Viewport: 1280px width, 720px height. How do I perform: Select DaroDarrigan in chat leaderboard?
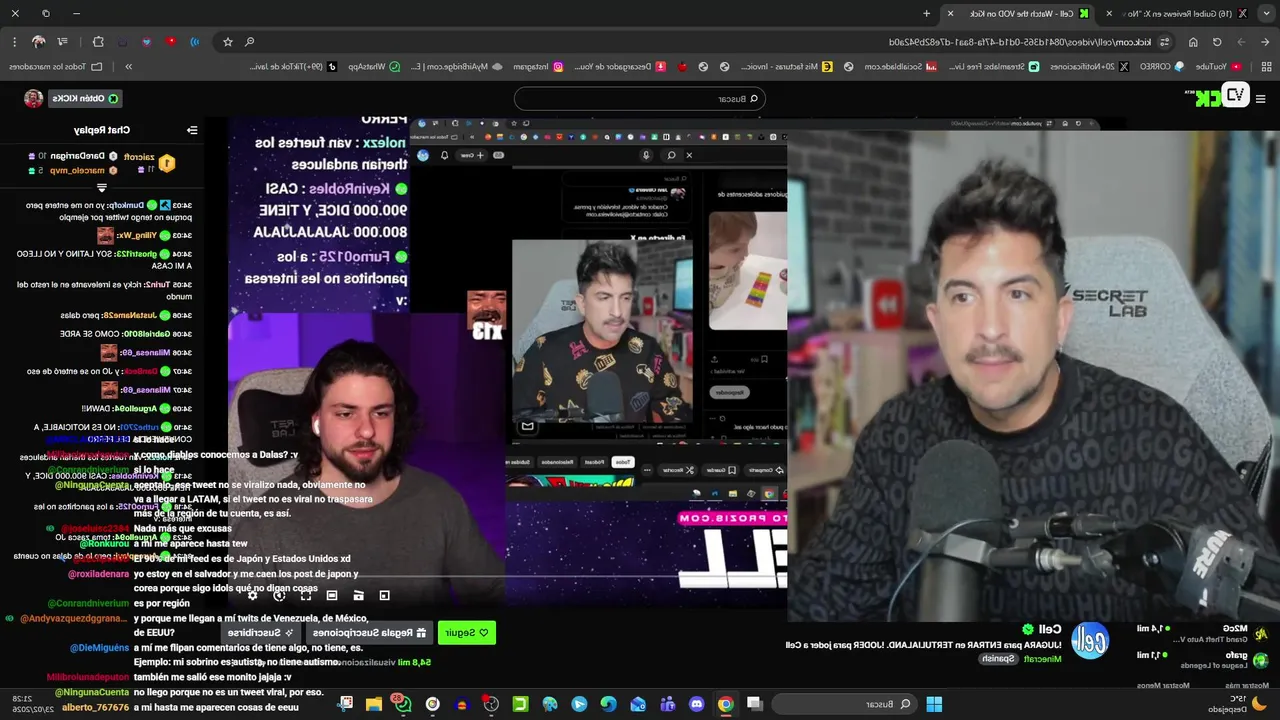click(x=76, y=156)
